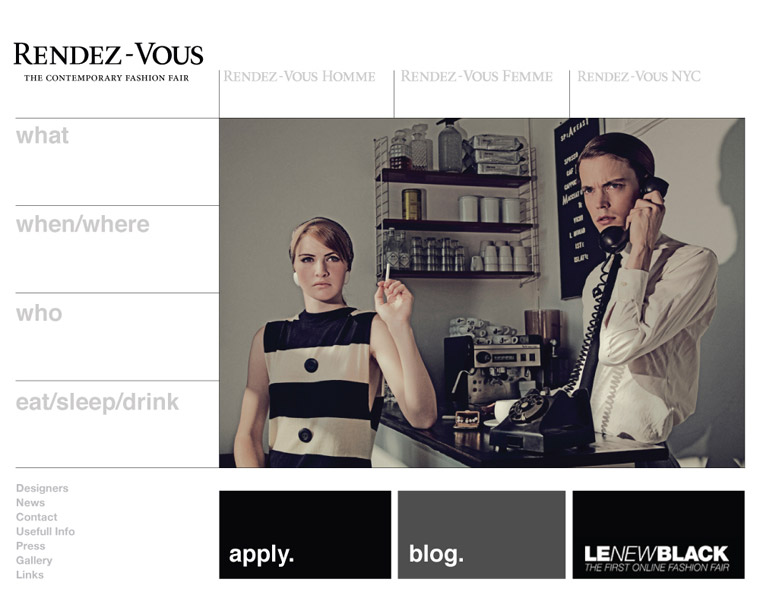Open the Rendez-Vous Homme tab
Screen dimensions: 760x595
(299, 77)
